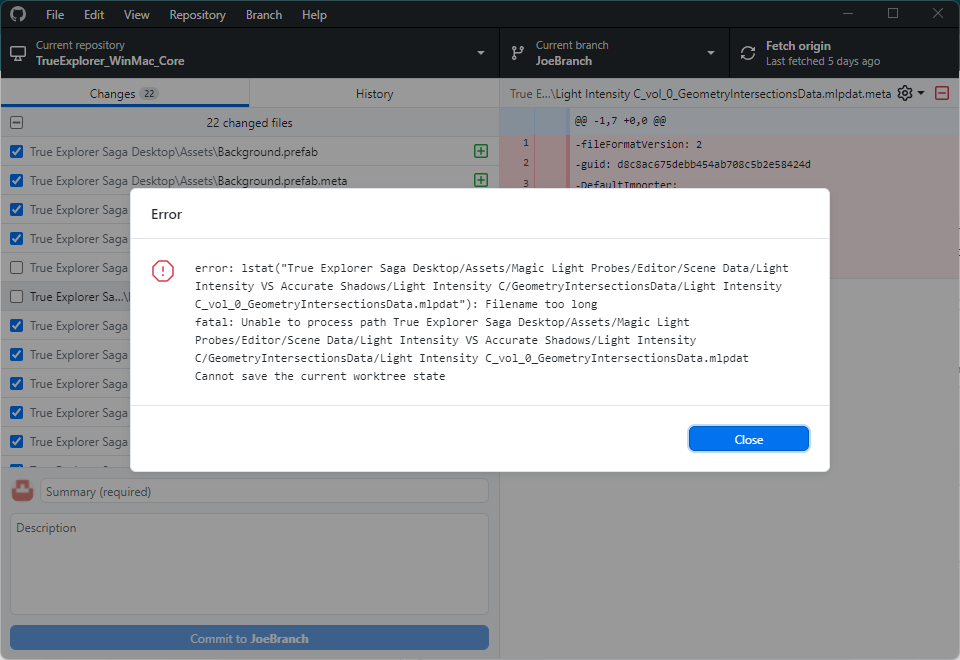This screenshot has height=660, width=960.
Task: Toggle the select-all files checkbox
Action: pyautogui.click(x=16, y=121)
